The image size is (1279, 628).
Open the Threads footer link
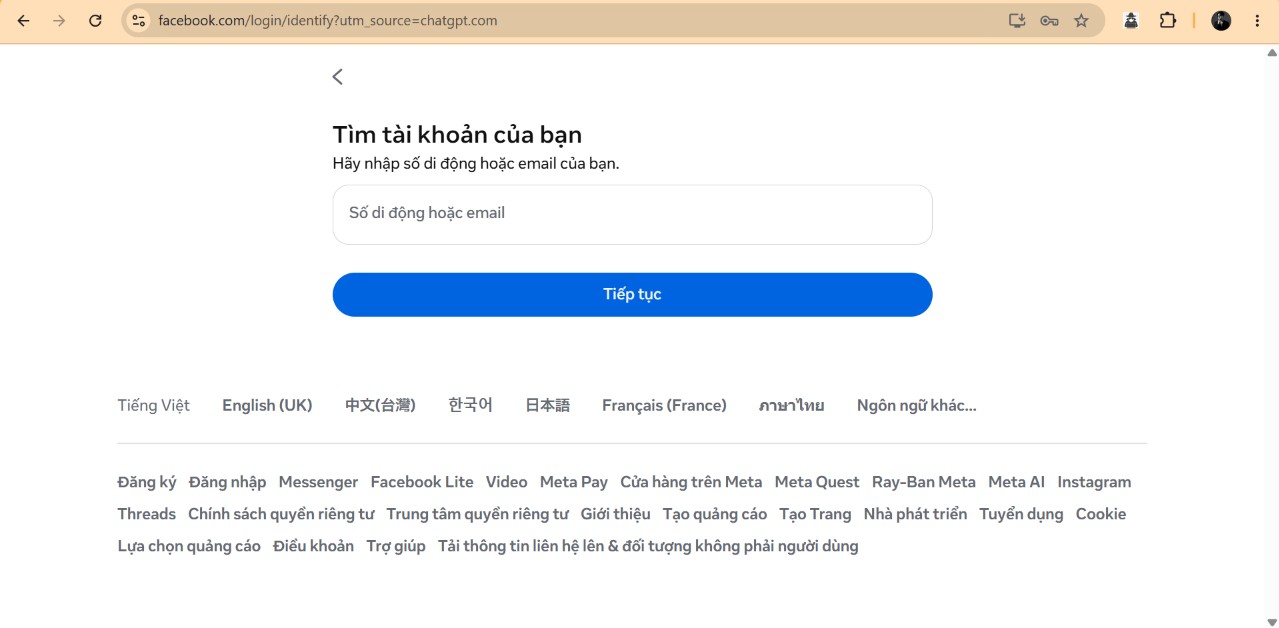pos(146,514)
